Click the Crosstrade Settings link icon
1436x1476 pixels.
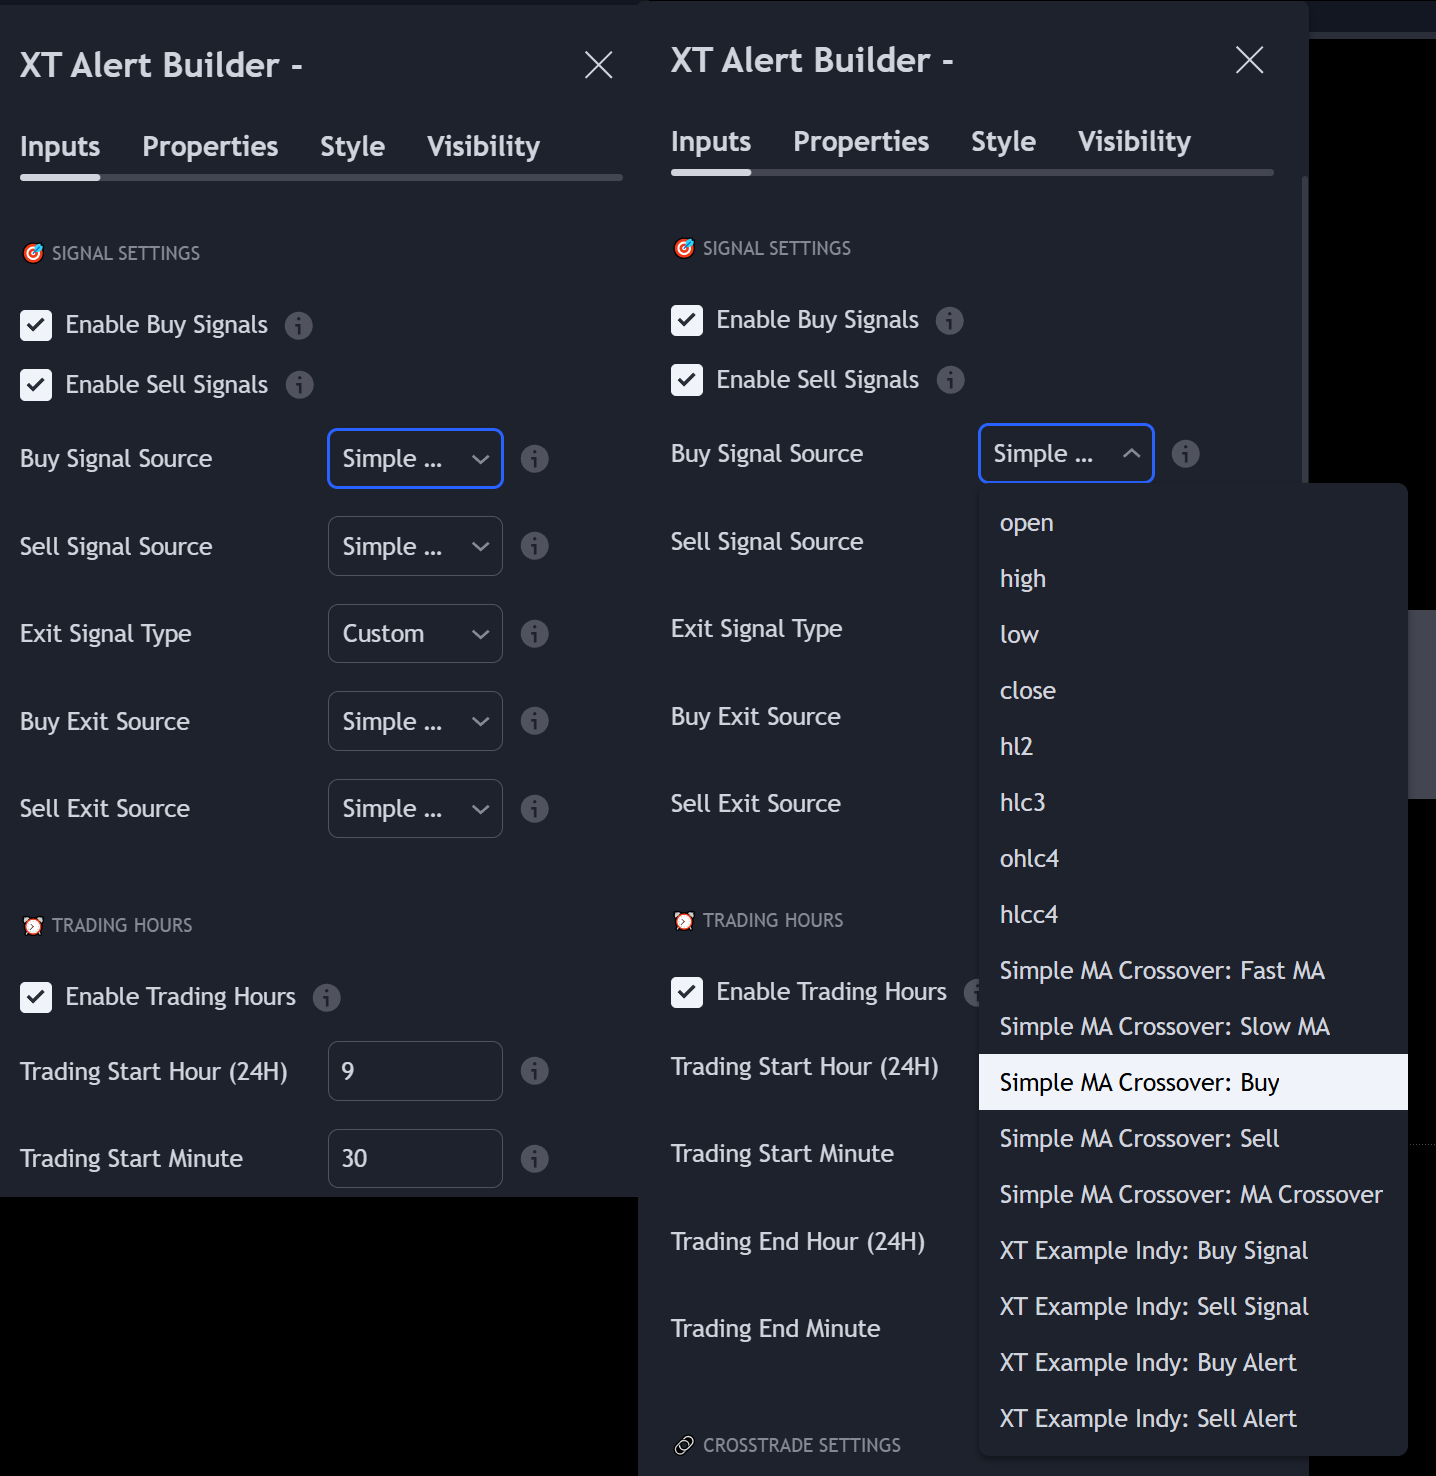pyautogui.click(x=685, y=1445)
